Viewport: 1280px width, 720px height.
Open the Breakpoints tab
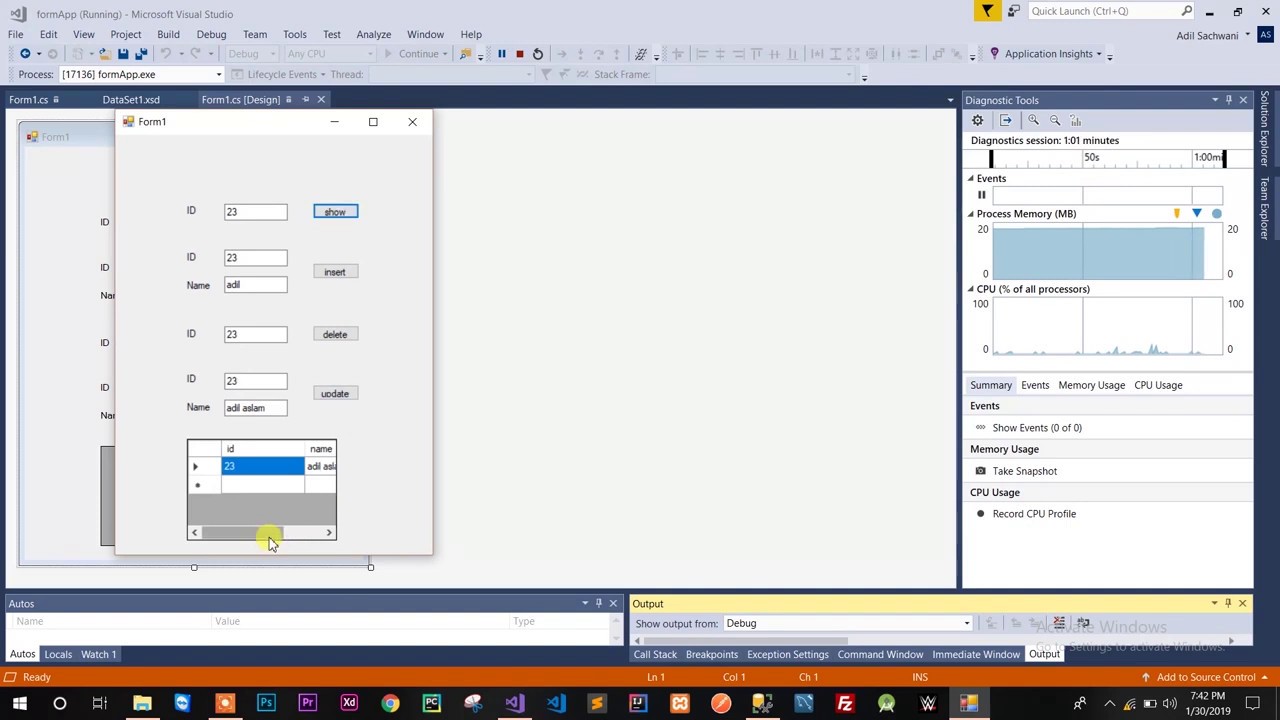pyautogui.click(x=711, y=654)
